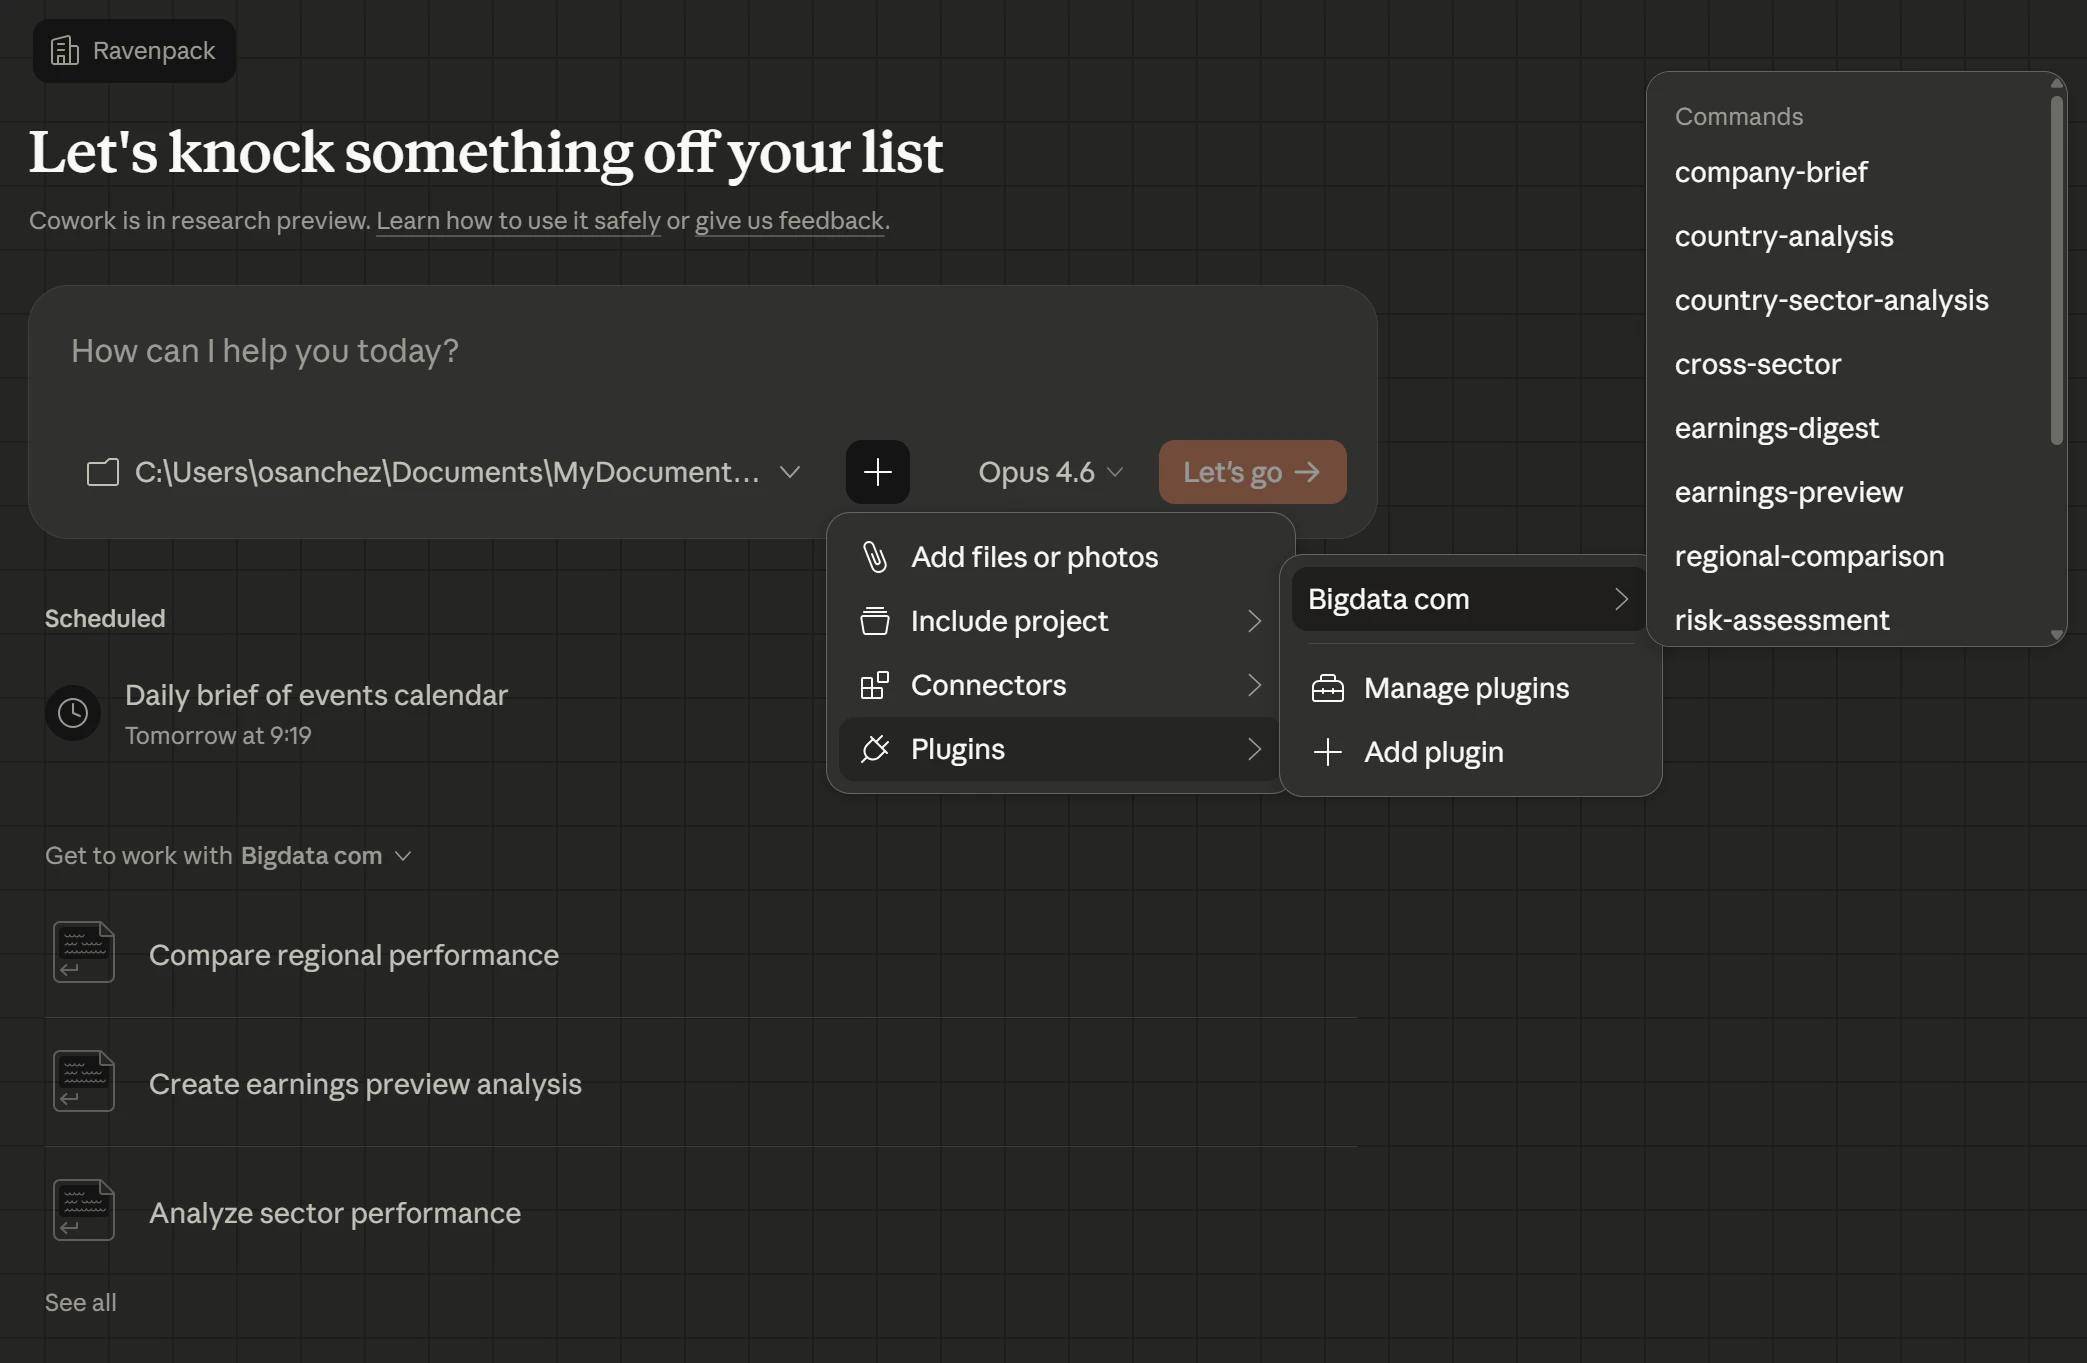Open the give us feedback link
Screen dimensions: 2087x1363
(x=788, y=220)
